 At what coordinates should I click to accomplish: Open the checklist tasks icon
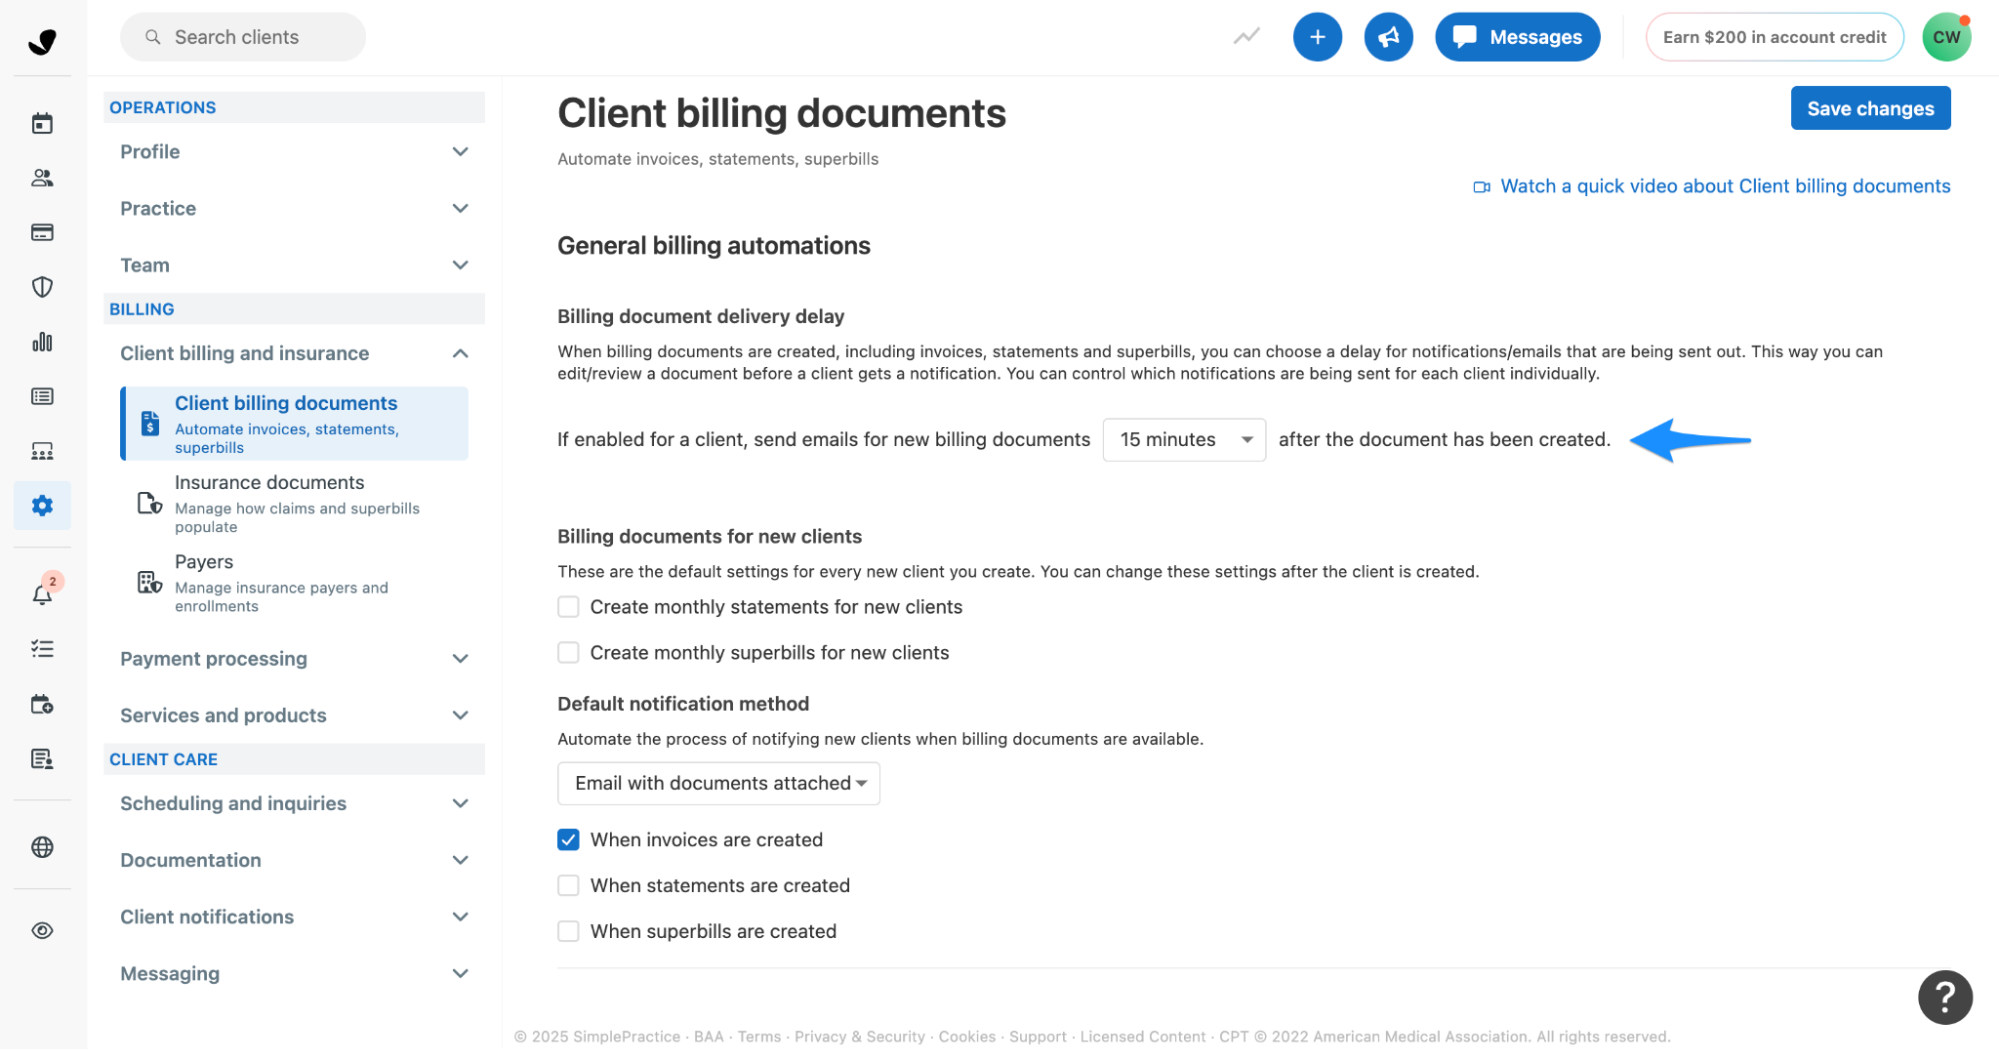[x=42, y=649]
